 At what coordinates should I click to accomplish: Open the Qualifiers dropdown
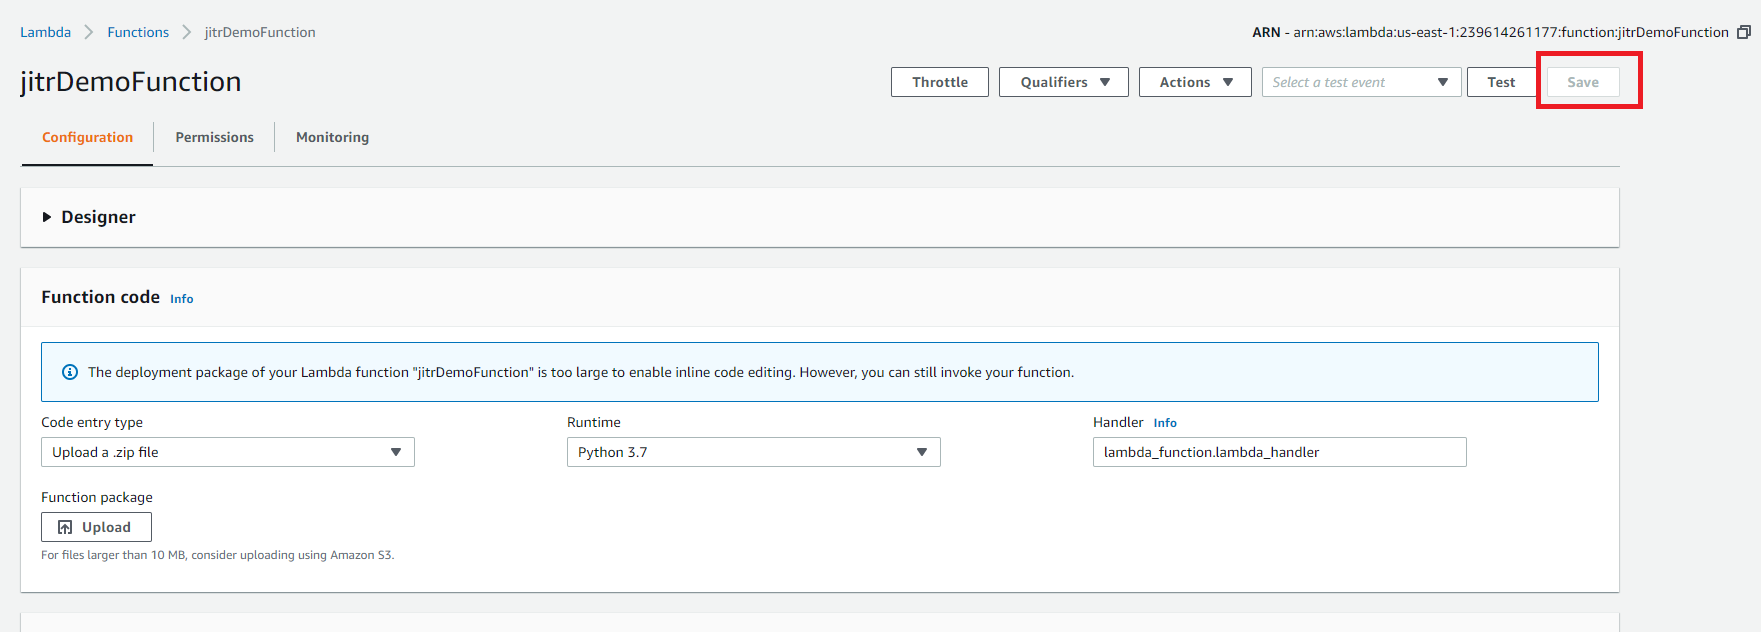click(1064, 82)
